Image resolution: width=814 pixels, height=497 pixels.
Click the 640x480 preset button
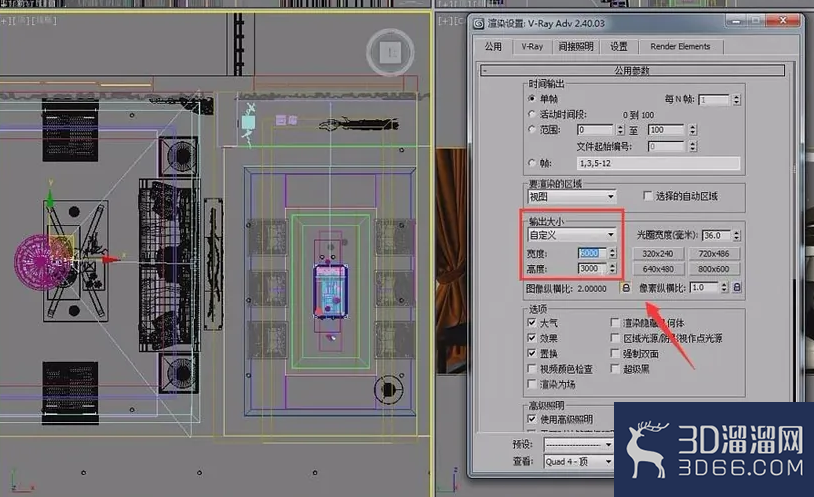(658, 269)
